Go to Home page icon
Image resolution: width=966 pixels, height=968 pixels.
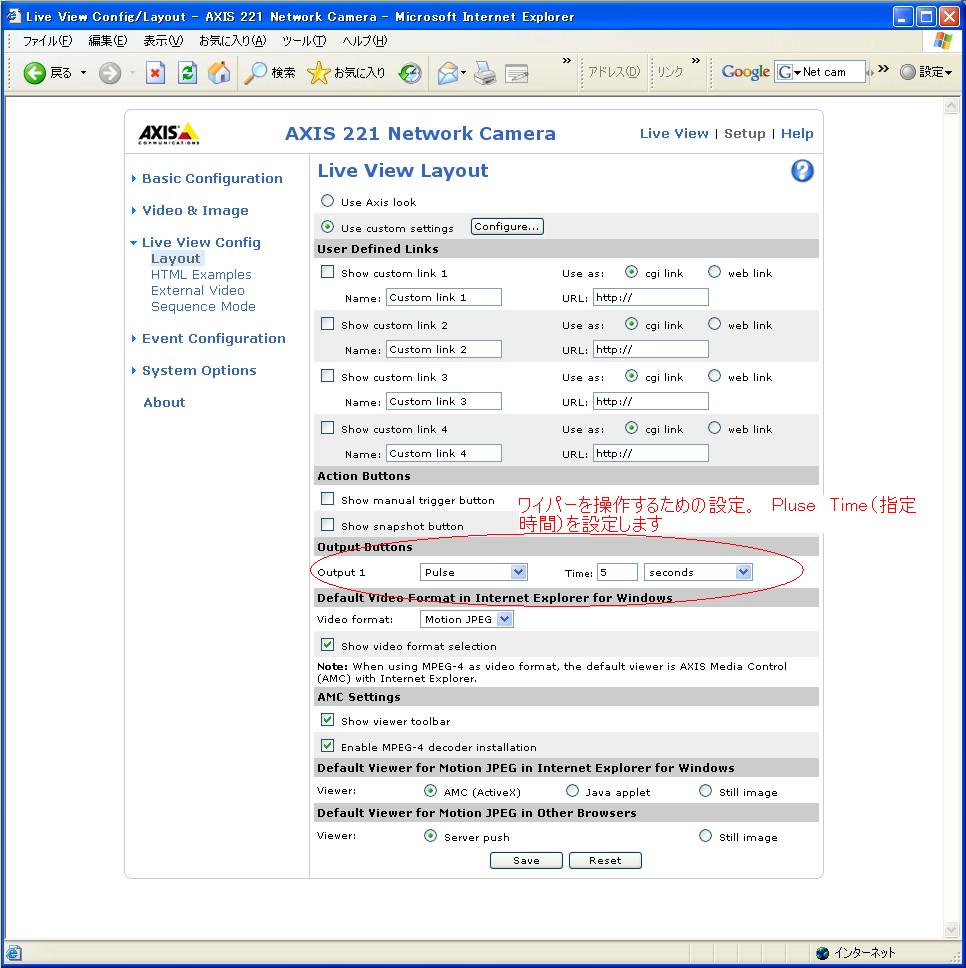[x=219, y=73]
